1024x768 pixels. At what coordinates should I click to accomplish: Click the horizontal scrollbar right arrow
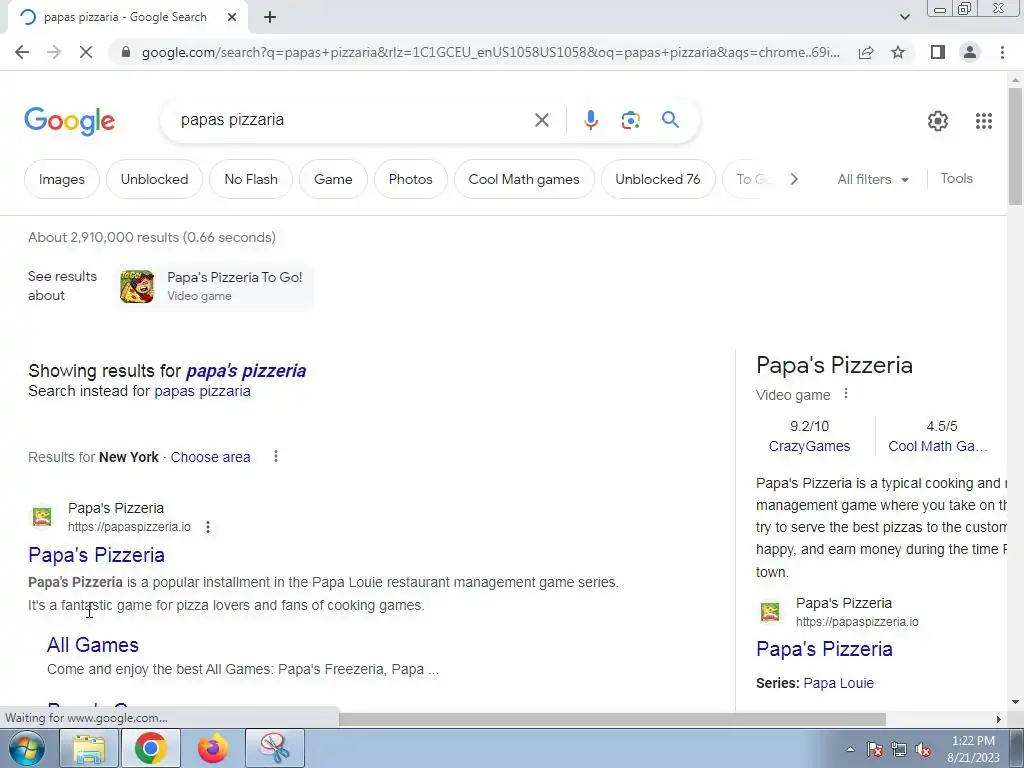click(998, 719)
